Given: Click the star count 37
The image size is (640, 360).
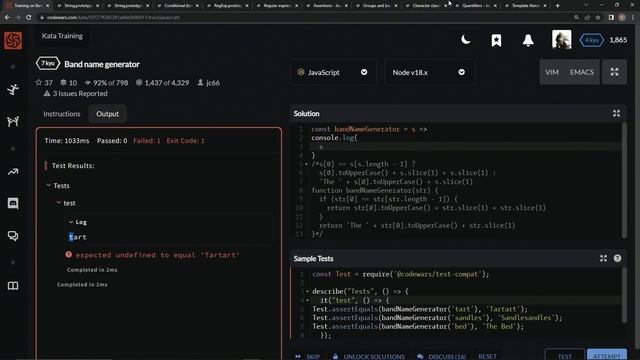Looking at the screenshot, I should click(x=44, y=82).
